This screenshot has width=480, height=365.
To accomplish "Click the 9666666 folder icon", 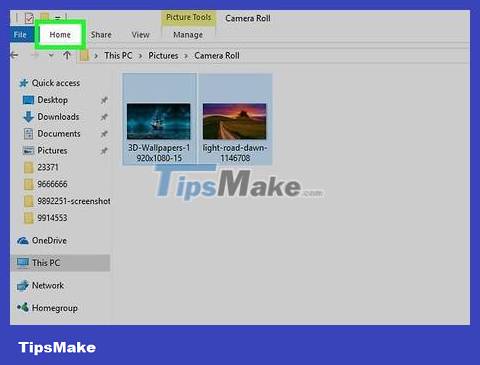I will (29, 184).
